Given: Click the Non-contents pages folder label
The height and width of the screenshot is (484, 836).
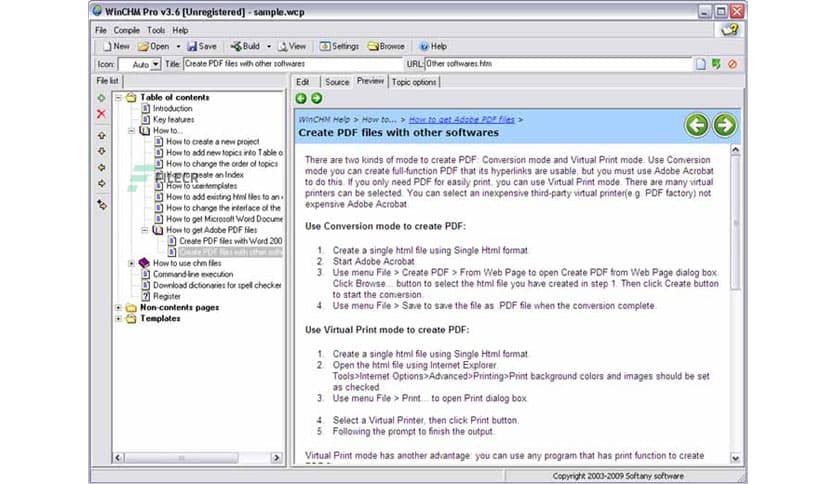Looking at the screenshot, I should (179, 308).
